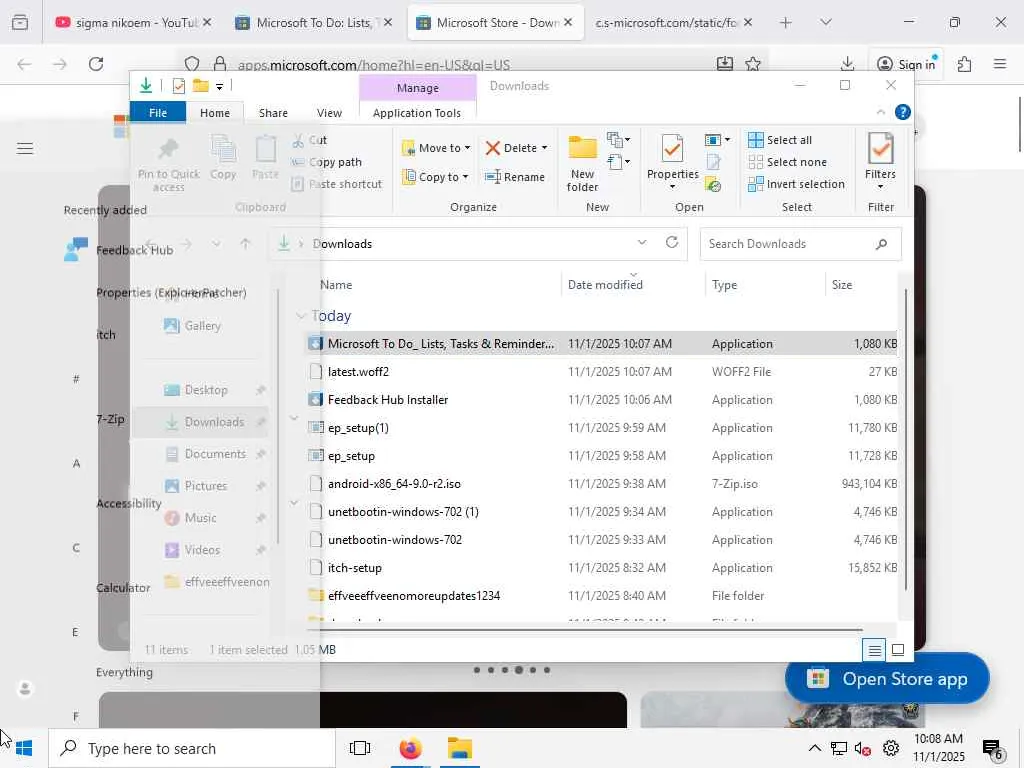Open the Microsoft Store page navigation hamburger menu
This screenshot has height=768, width=1024.
(x=25, y=148)
